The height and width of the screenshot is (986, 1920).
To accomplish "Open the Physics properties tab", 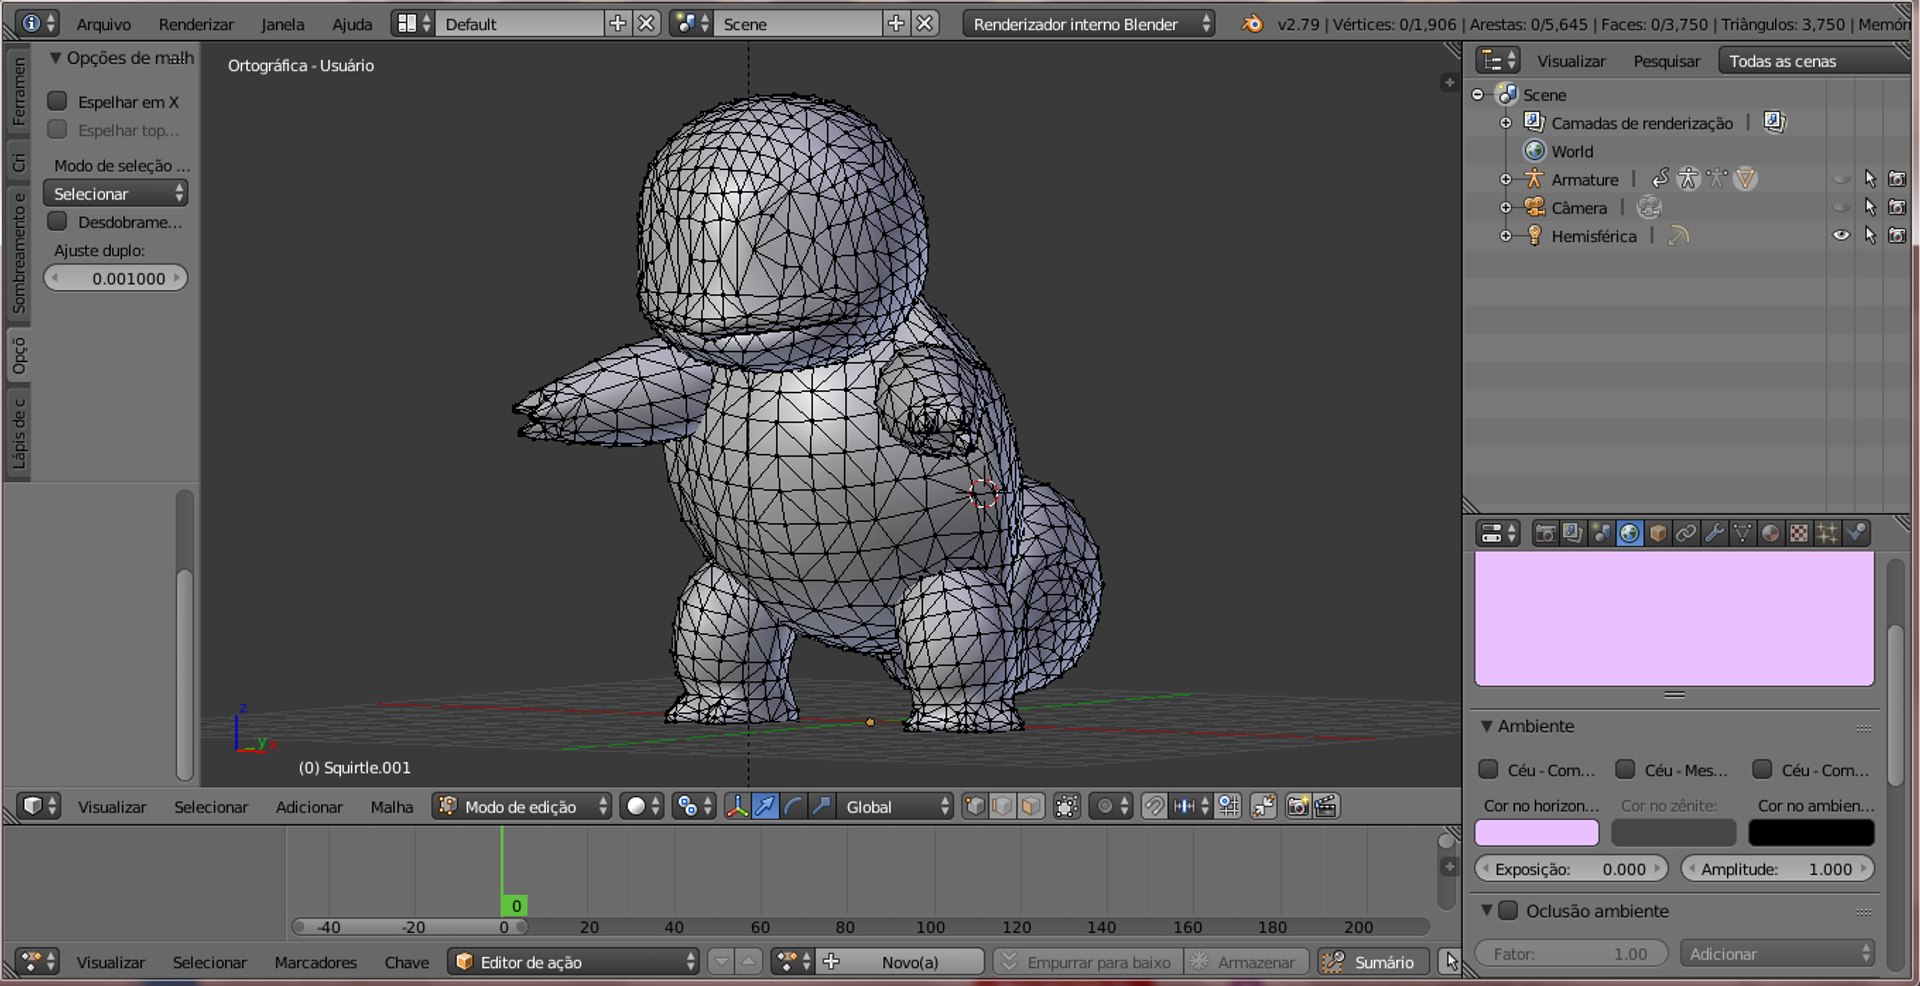I will point(1856,534).
